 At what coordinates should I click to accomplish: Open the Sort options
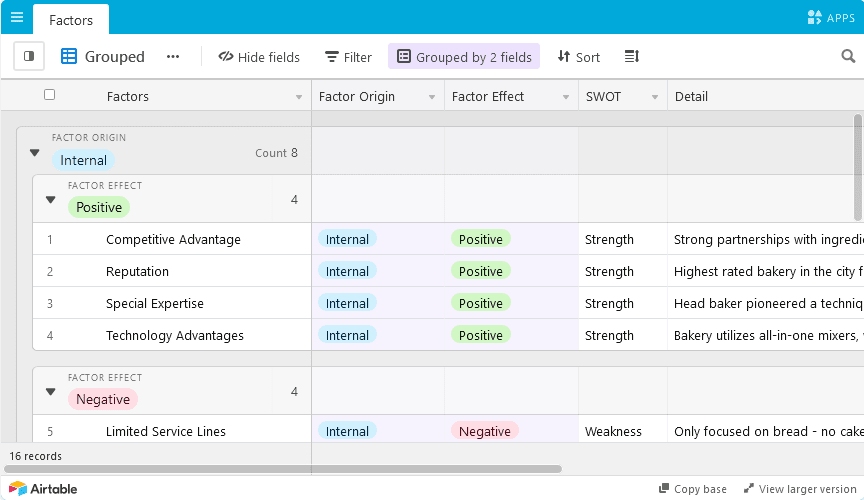point(579,57)
